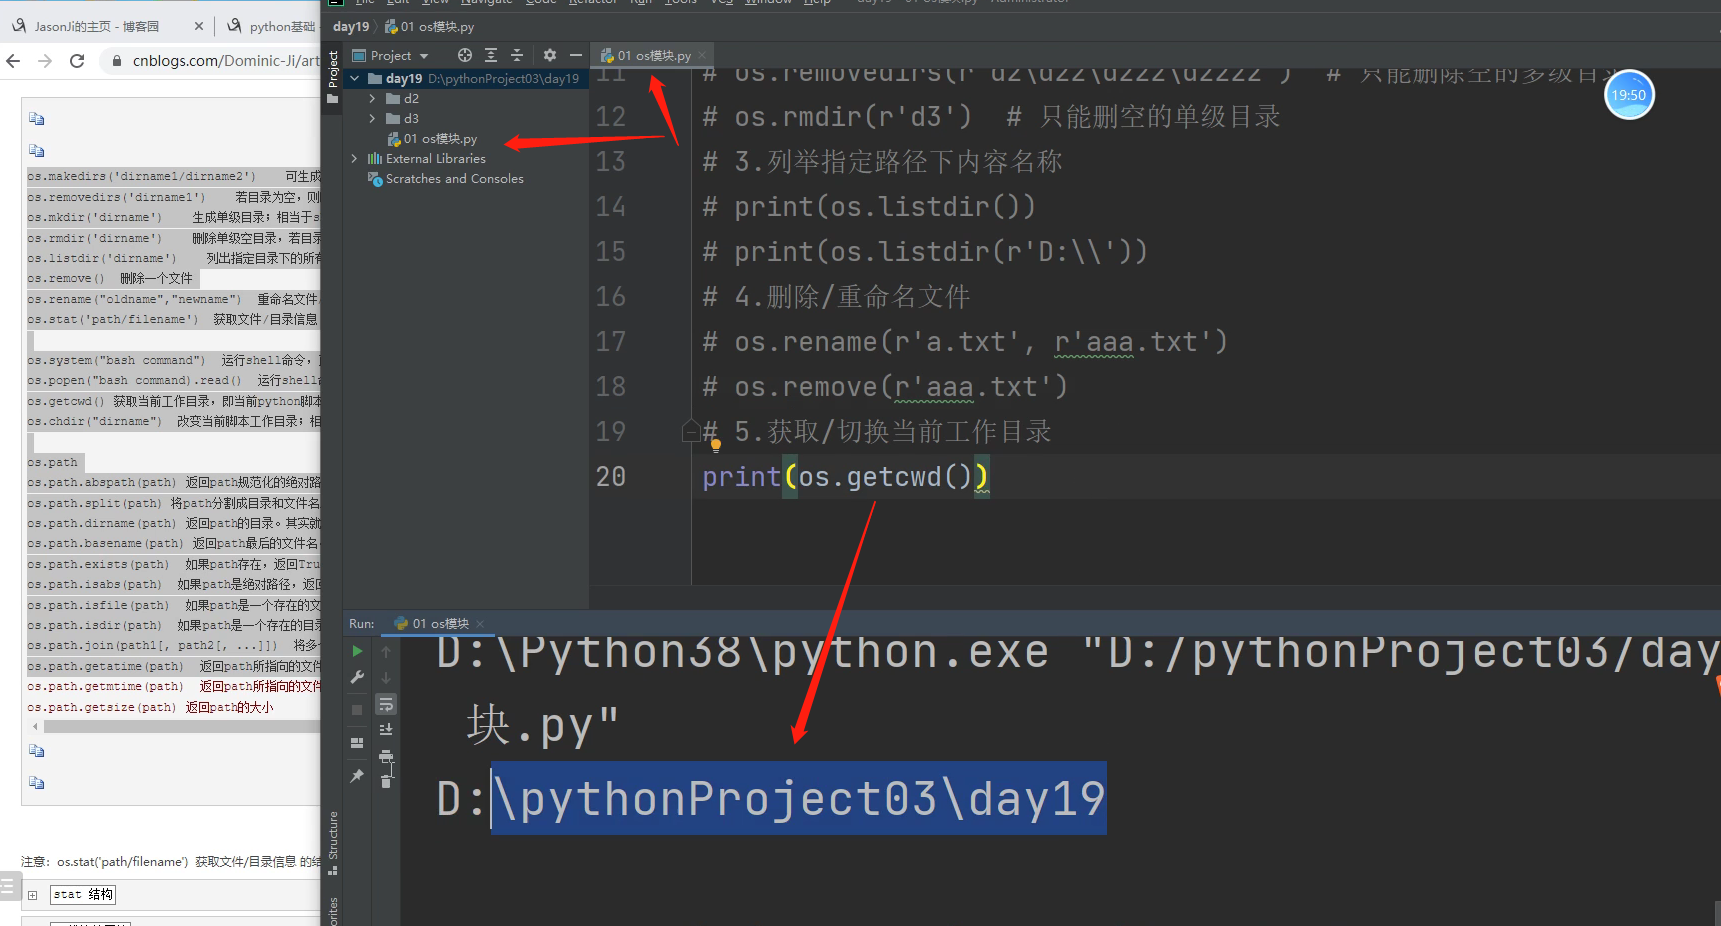Open the Structure tool window tab
1721x926 pixels.
[333, 843]
